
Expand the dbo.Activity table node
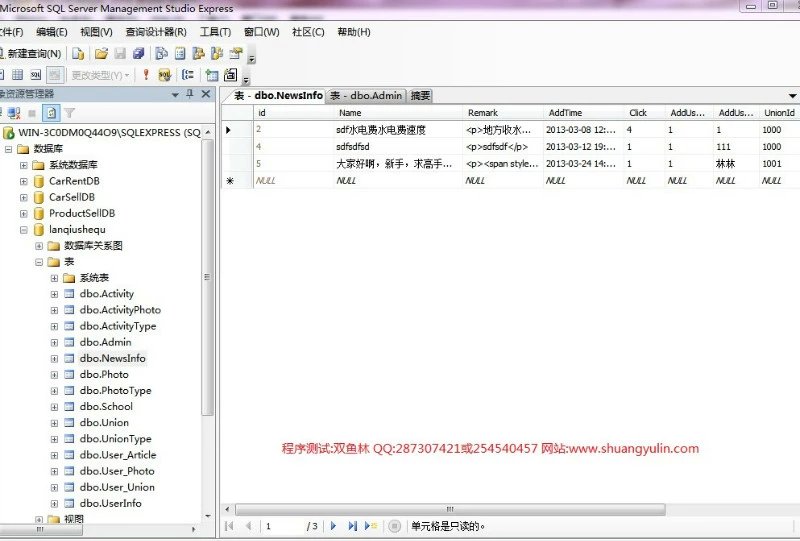tap(54, 294)
